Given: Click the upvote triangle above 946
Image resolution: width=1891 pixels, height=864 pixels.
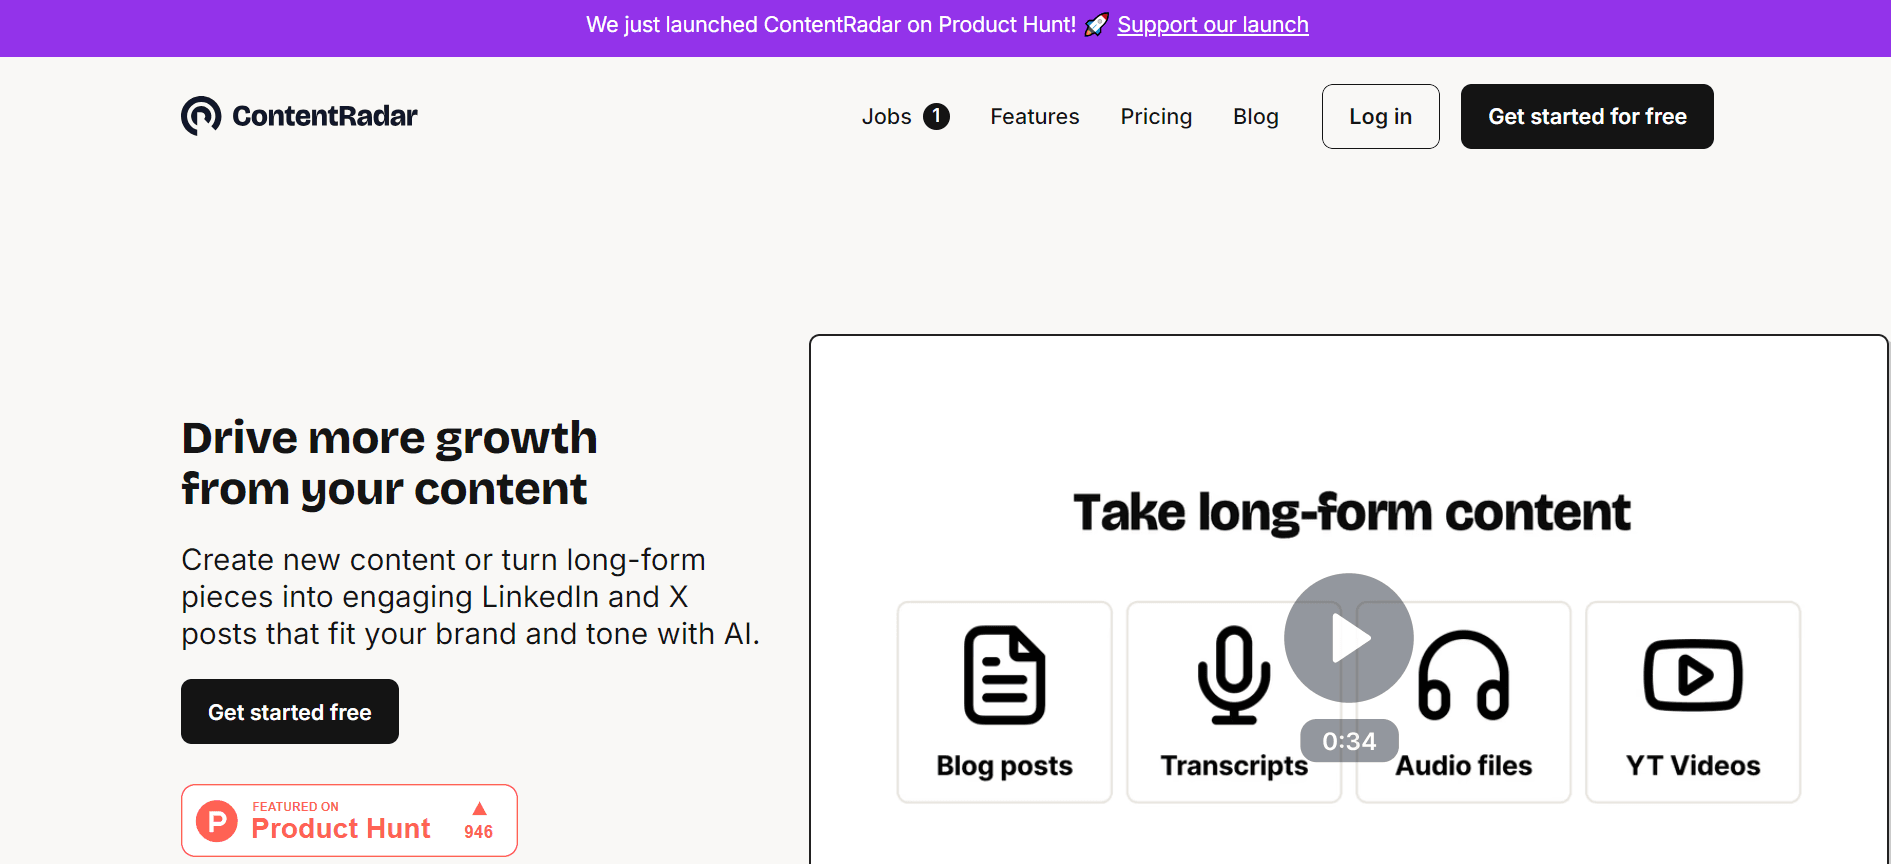Looking at the screenshot, I should (x=478, y=810).
